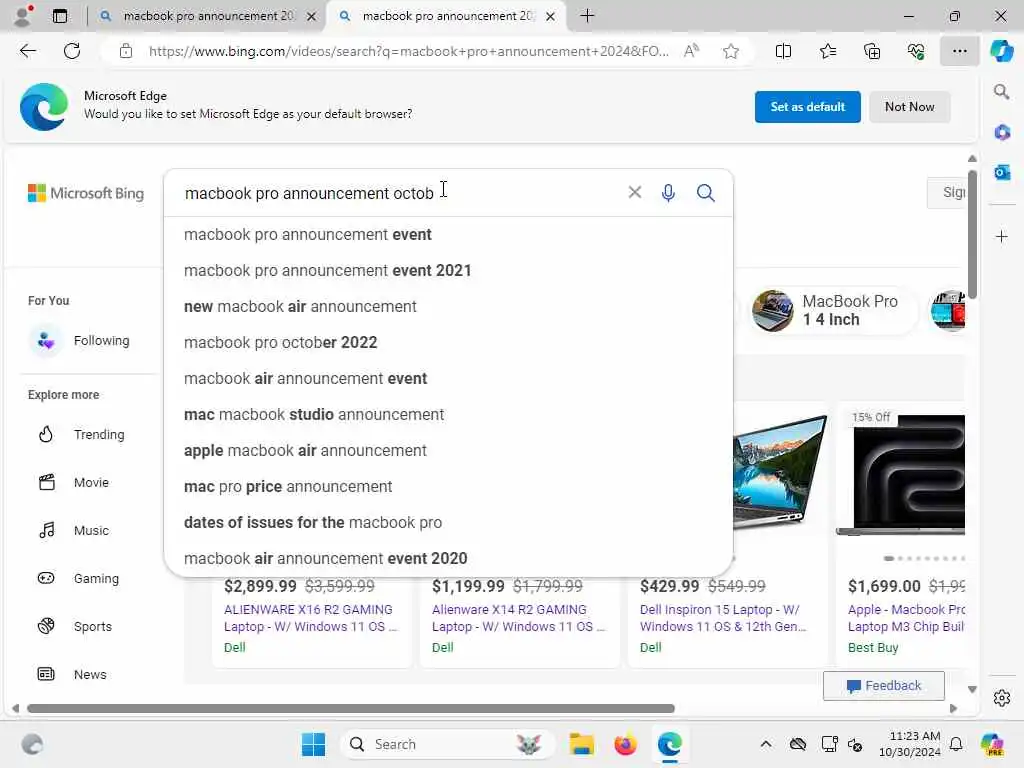The image size is (1024, 768).
Task: Select suggestion macbook pro october 2022
Action: tap(448, 342)
